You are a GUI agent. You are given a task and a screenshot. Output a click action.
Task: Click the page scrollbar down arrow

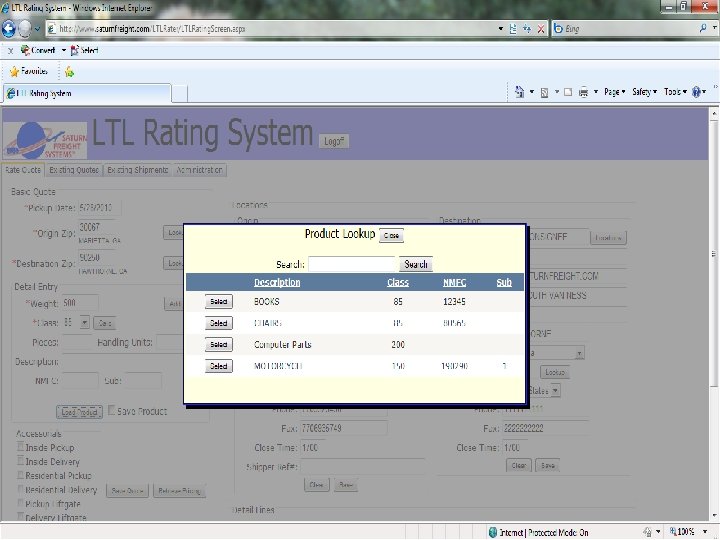click(x=714, y=517)
